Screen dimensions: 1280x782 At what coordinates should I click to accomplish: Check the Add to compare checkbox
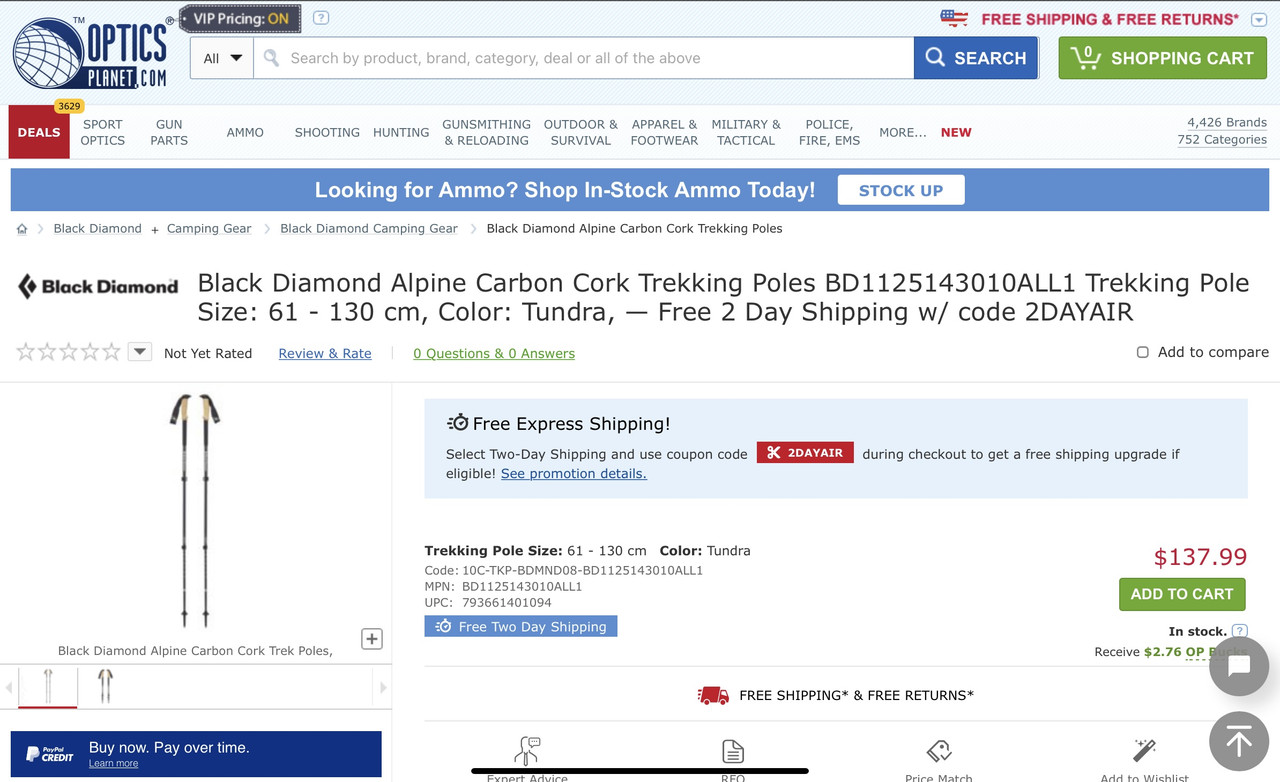[1143, 352]
